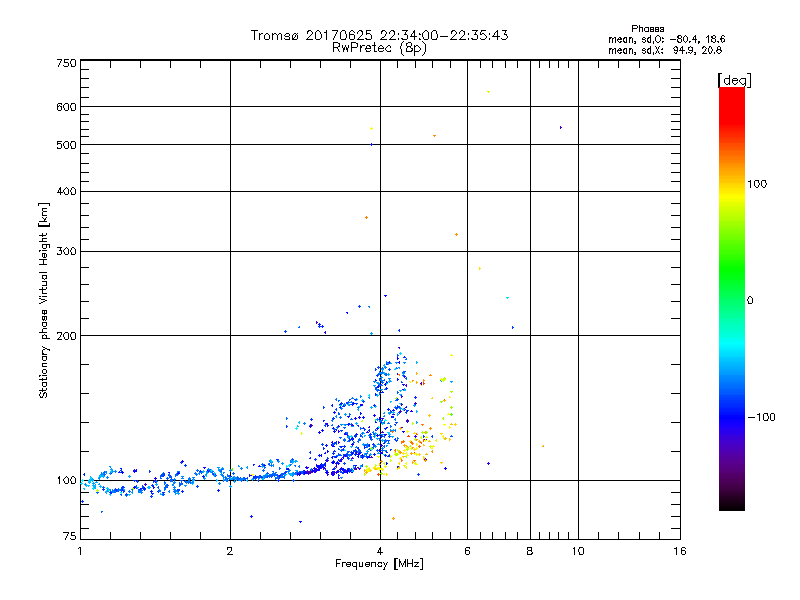Click the phase color bar
800x600 pixels.
pyautogui.click(x=732, y=298)
